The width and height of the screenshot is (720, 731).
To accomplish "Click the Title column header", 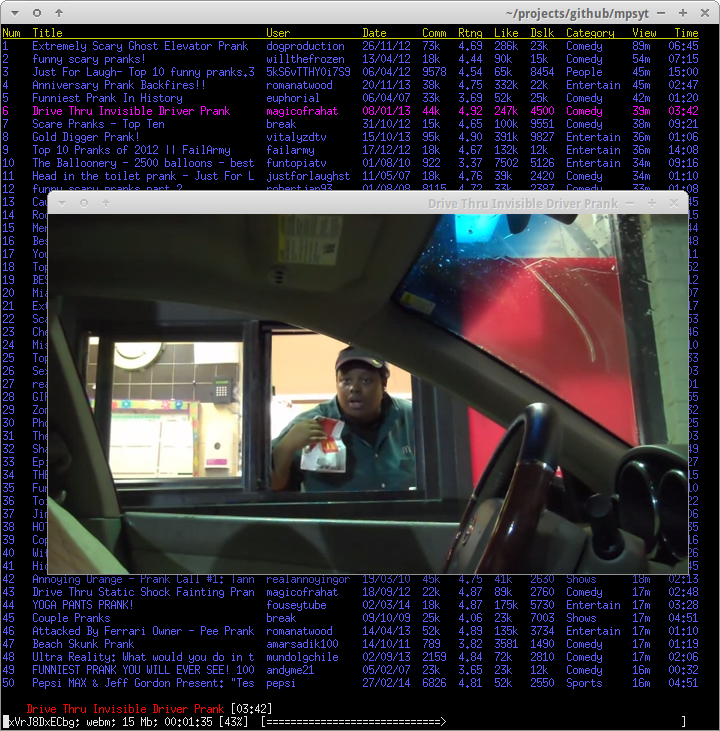I will click(x=47, y=33).
